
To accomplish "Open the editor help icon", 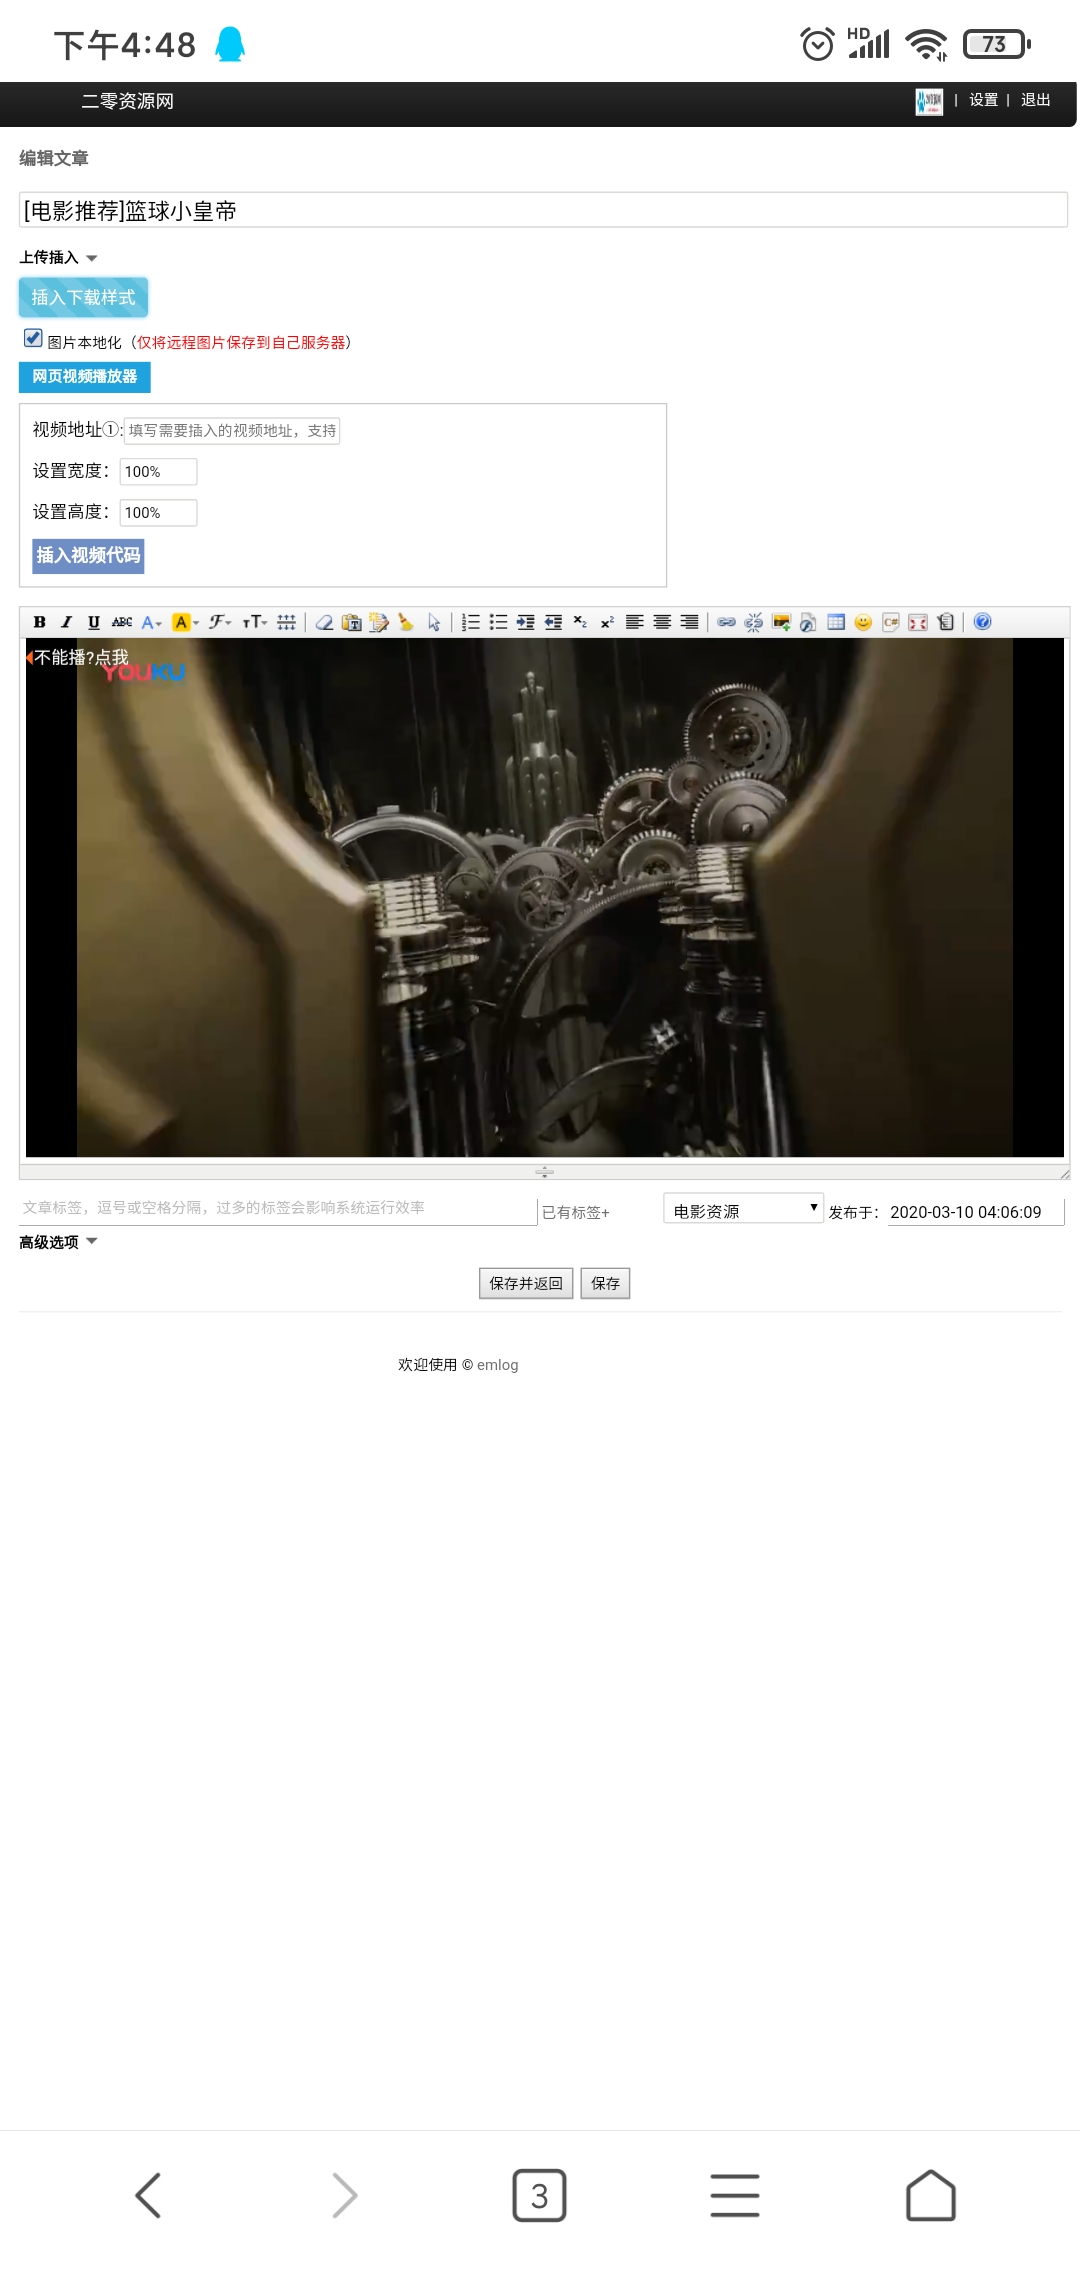I will [x=982, y=622].
